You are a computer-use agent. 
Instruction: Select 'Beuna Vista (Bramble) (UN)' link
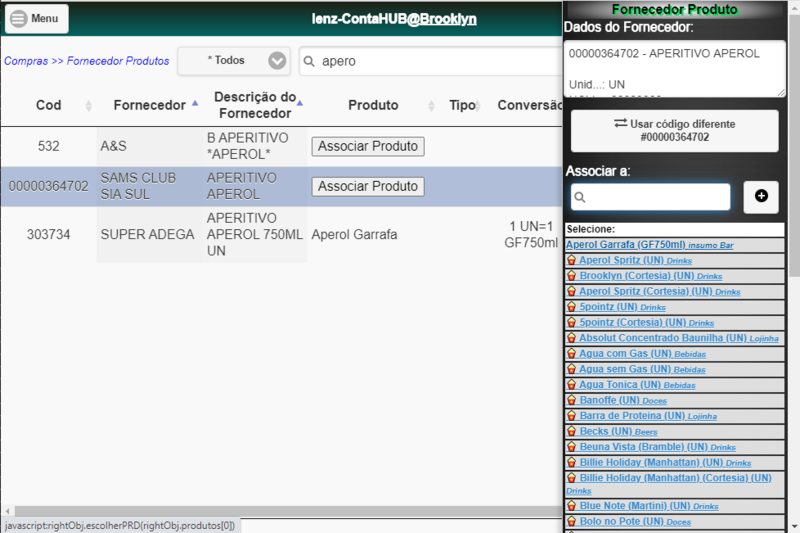(x=657, y=447)
